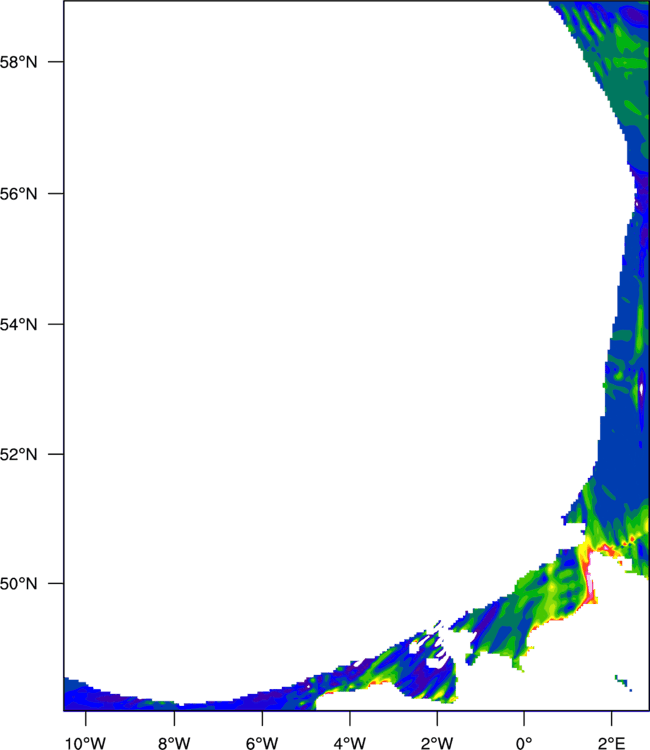Click the 52°N latitude label

pyautogui.click(x=18, y=454)
